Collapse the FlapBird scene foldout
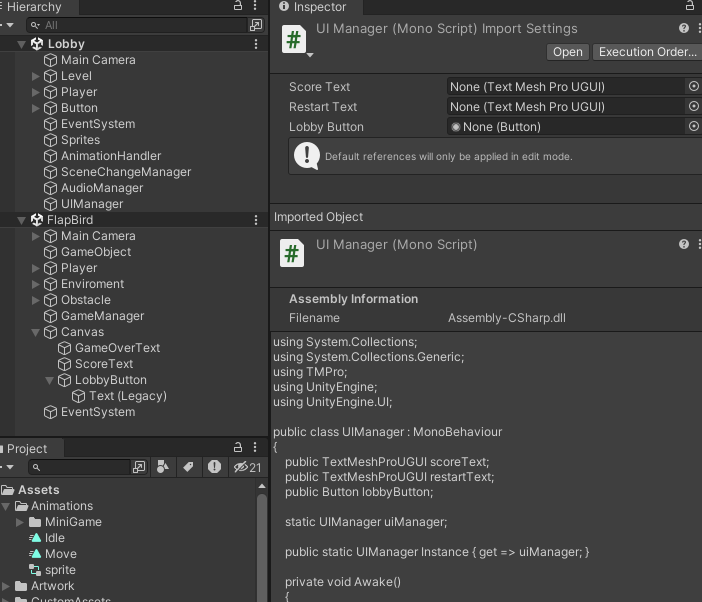702x602 pixels. (x=21, y=220)
